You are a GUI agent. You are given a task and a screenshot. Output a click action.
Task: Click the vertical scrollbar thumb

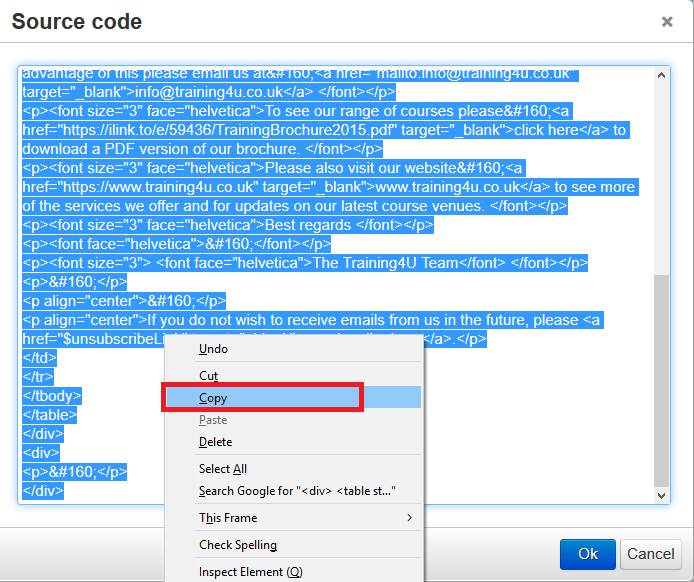[x=661, y=381]
